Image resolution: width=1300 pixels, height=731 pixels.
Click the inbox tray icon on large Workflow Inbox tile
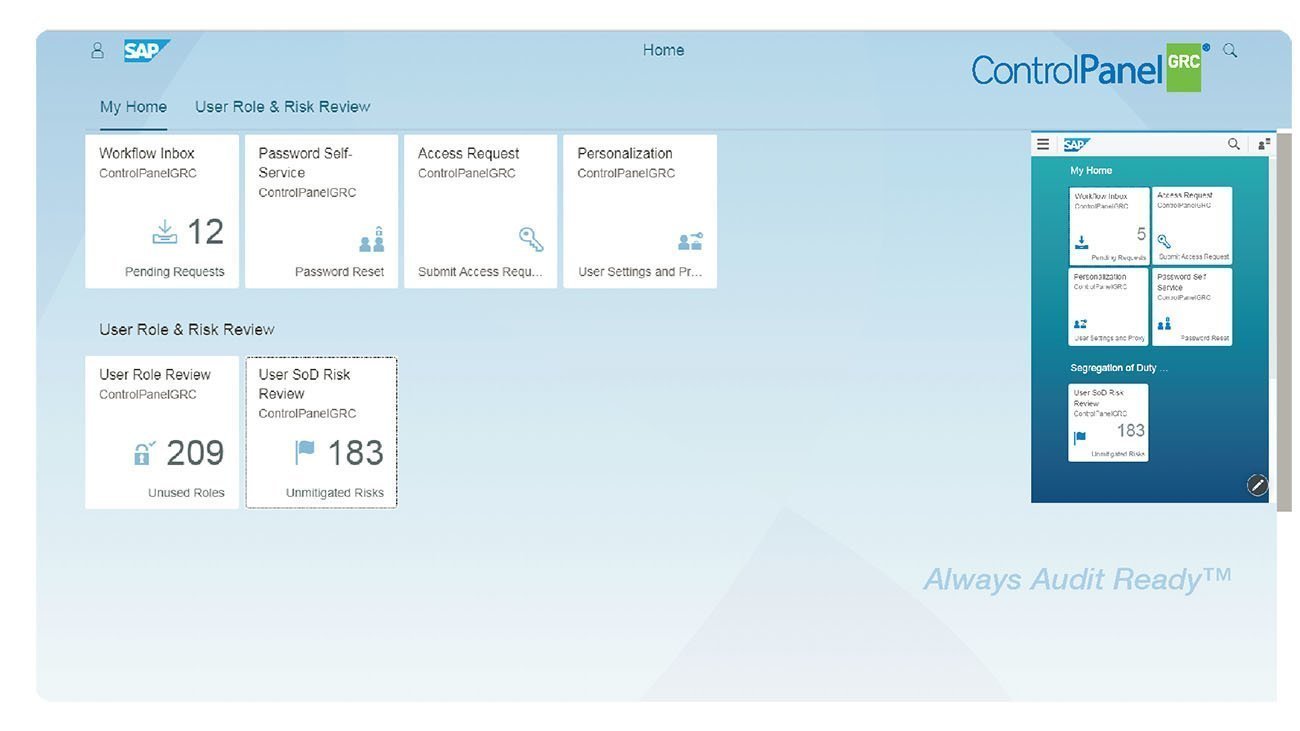point(164,233)
